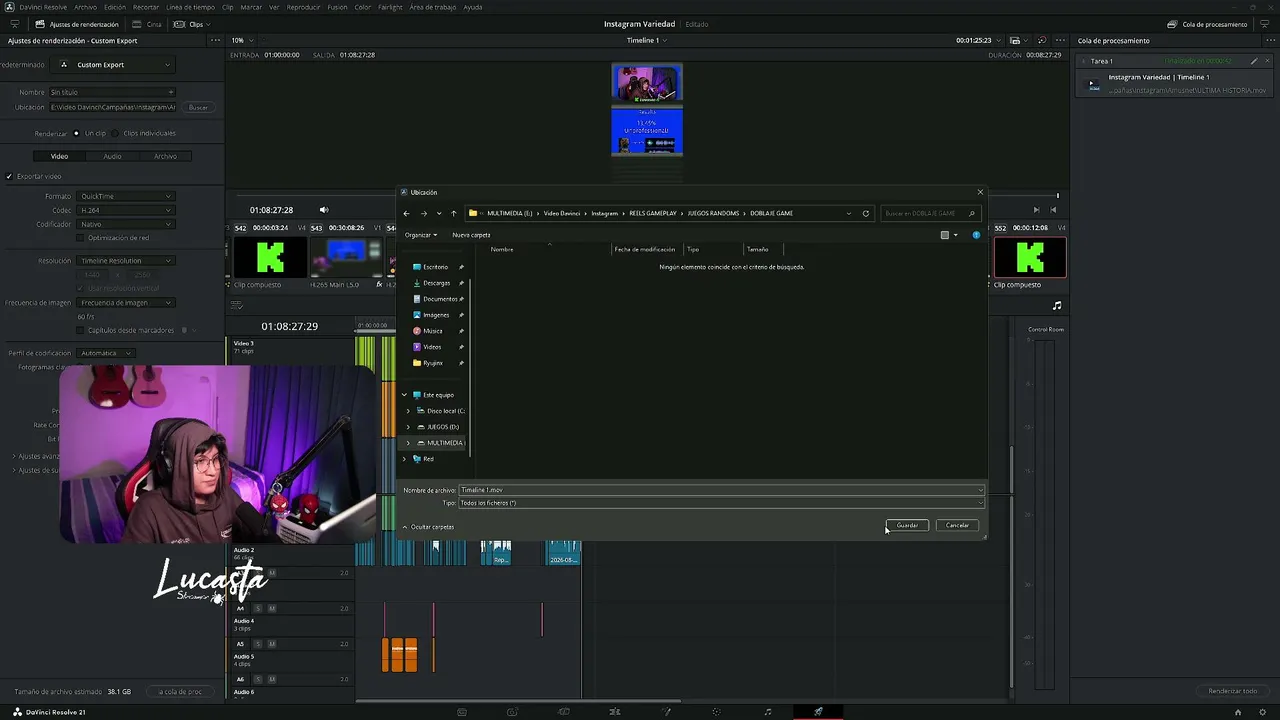
Task: Open the Frecuencia de imagen dropdown
Action: click(x=126, y=302)
